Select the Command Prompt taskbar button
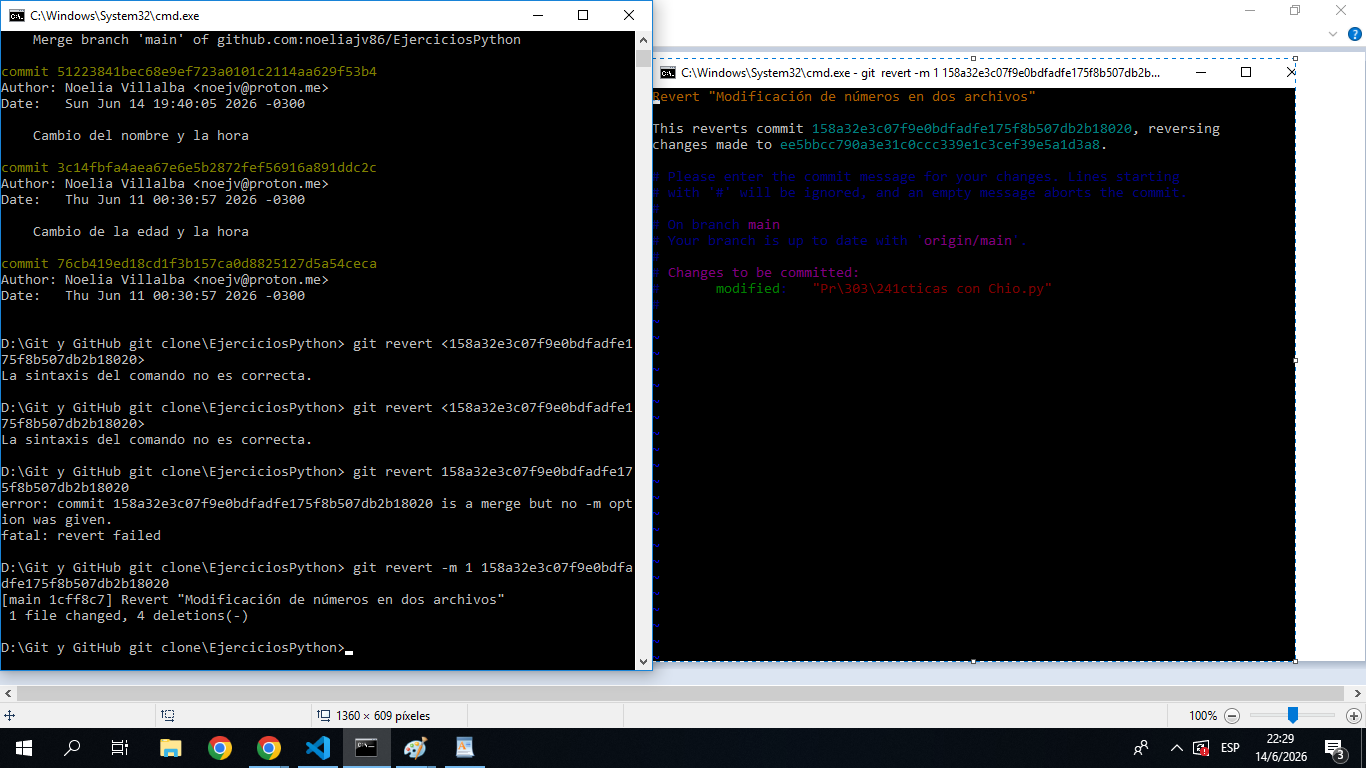Screen dimensions: 1366x768 coord(367,748)
